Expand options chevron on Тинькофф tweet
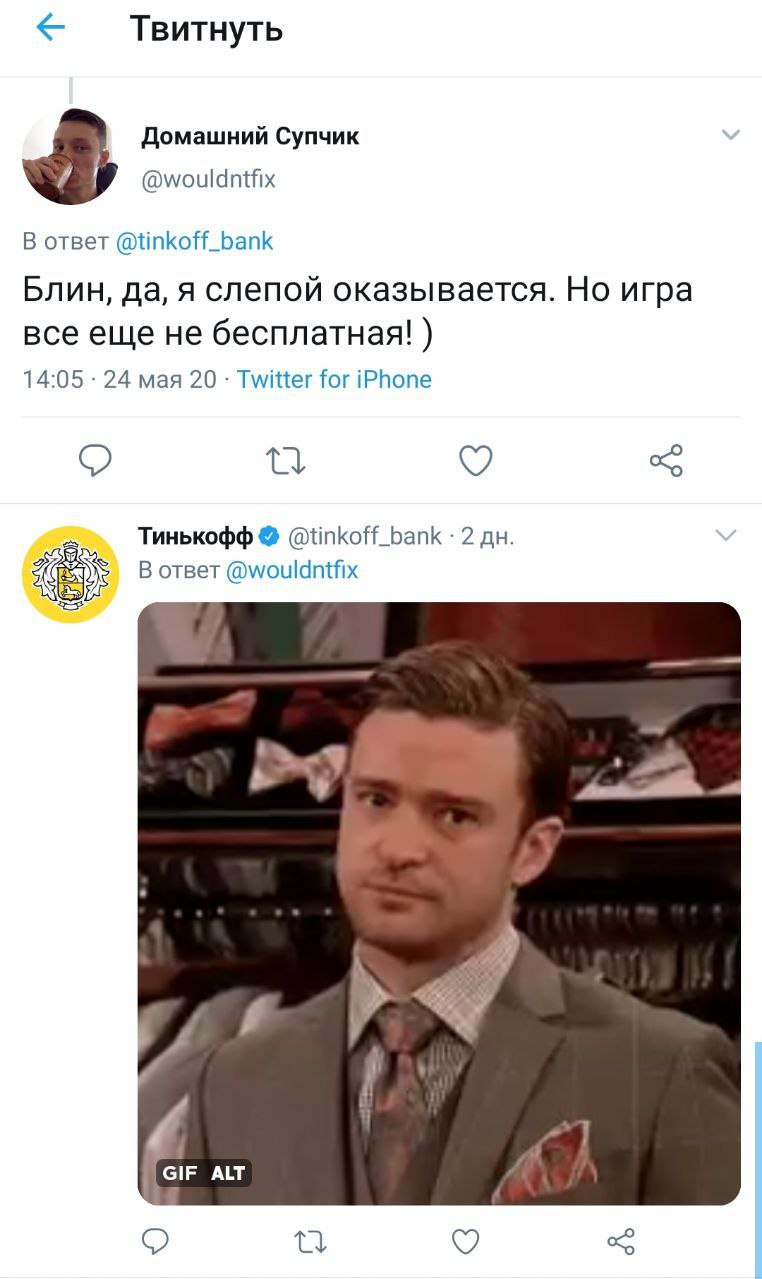The height and width of the screenshot is (1279, 762). pos(727,536)
